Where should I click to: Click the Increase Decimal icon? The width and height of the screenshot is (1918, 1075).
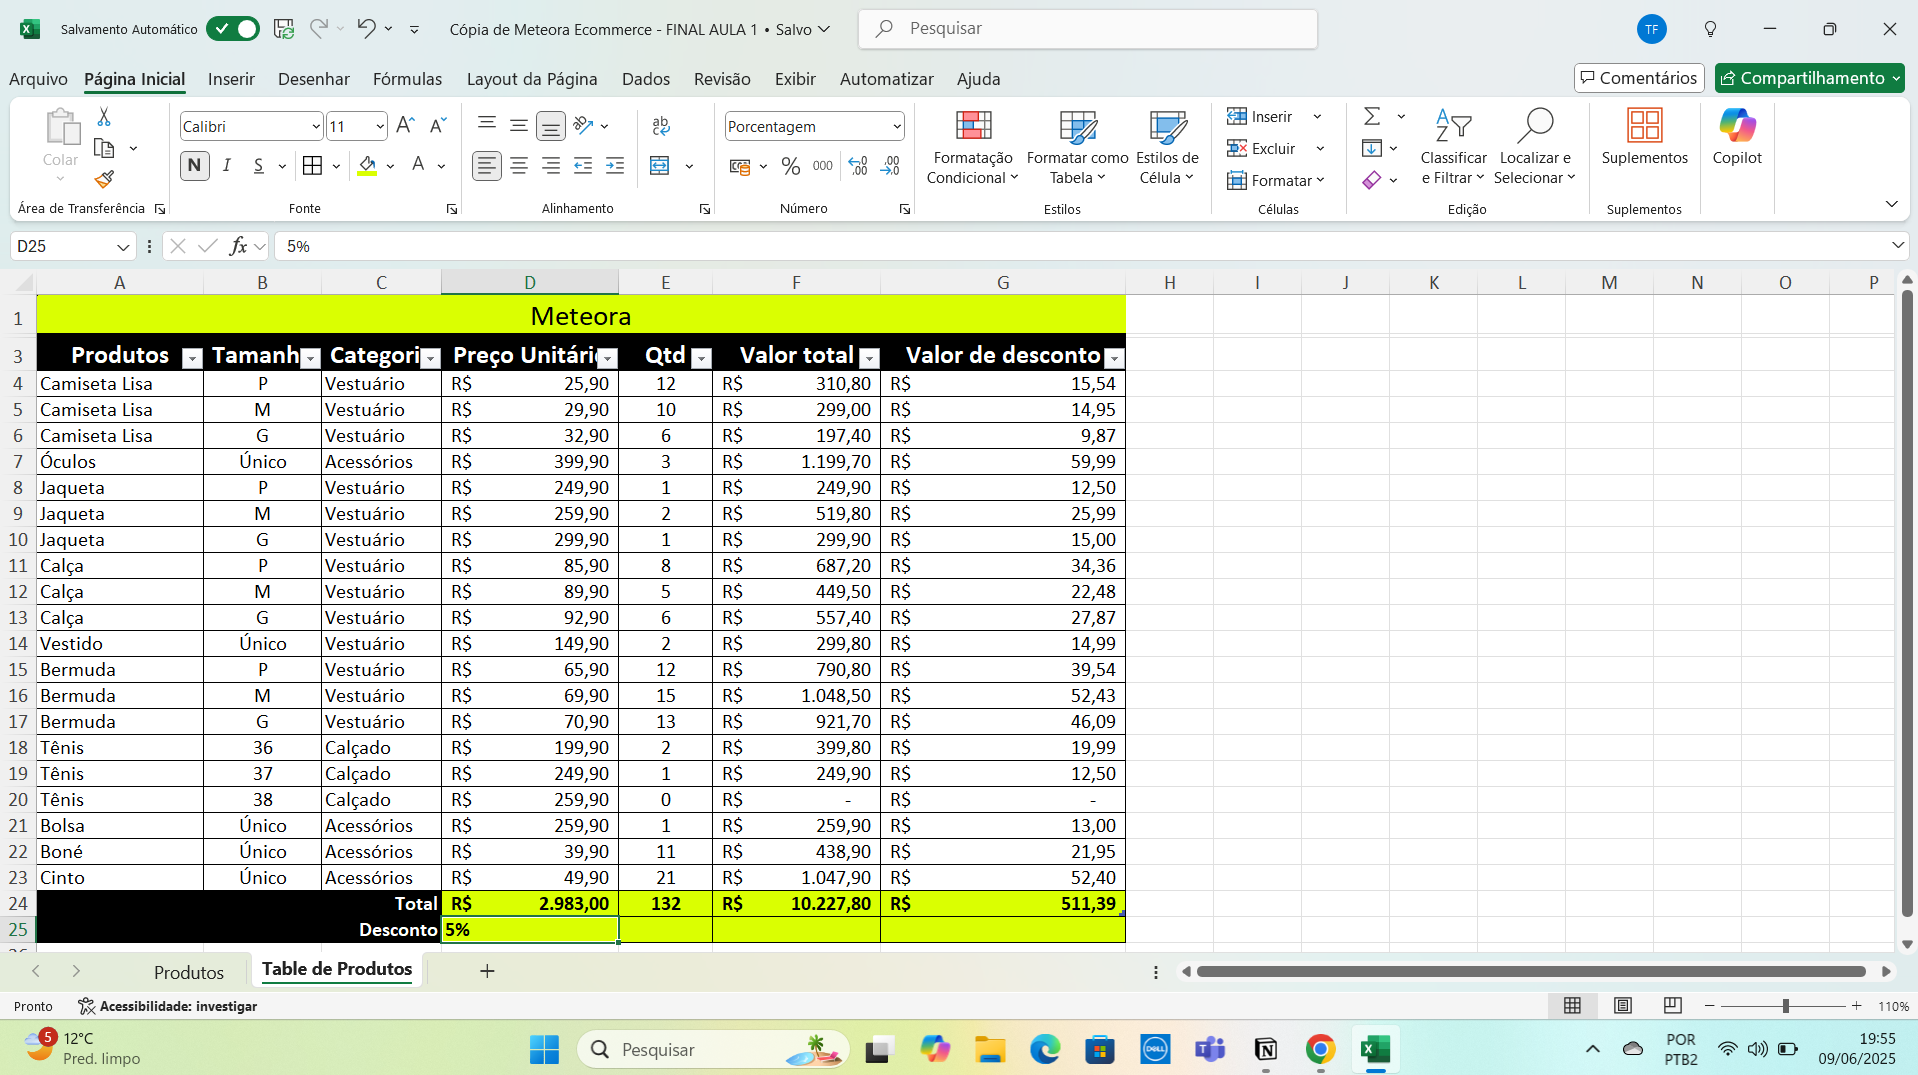tap(858, 166)
